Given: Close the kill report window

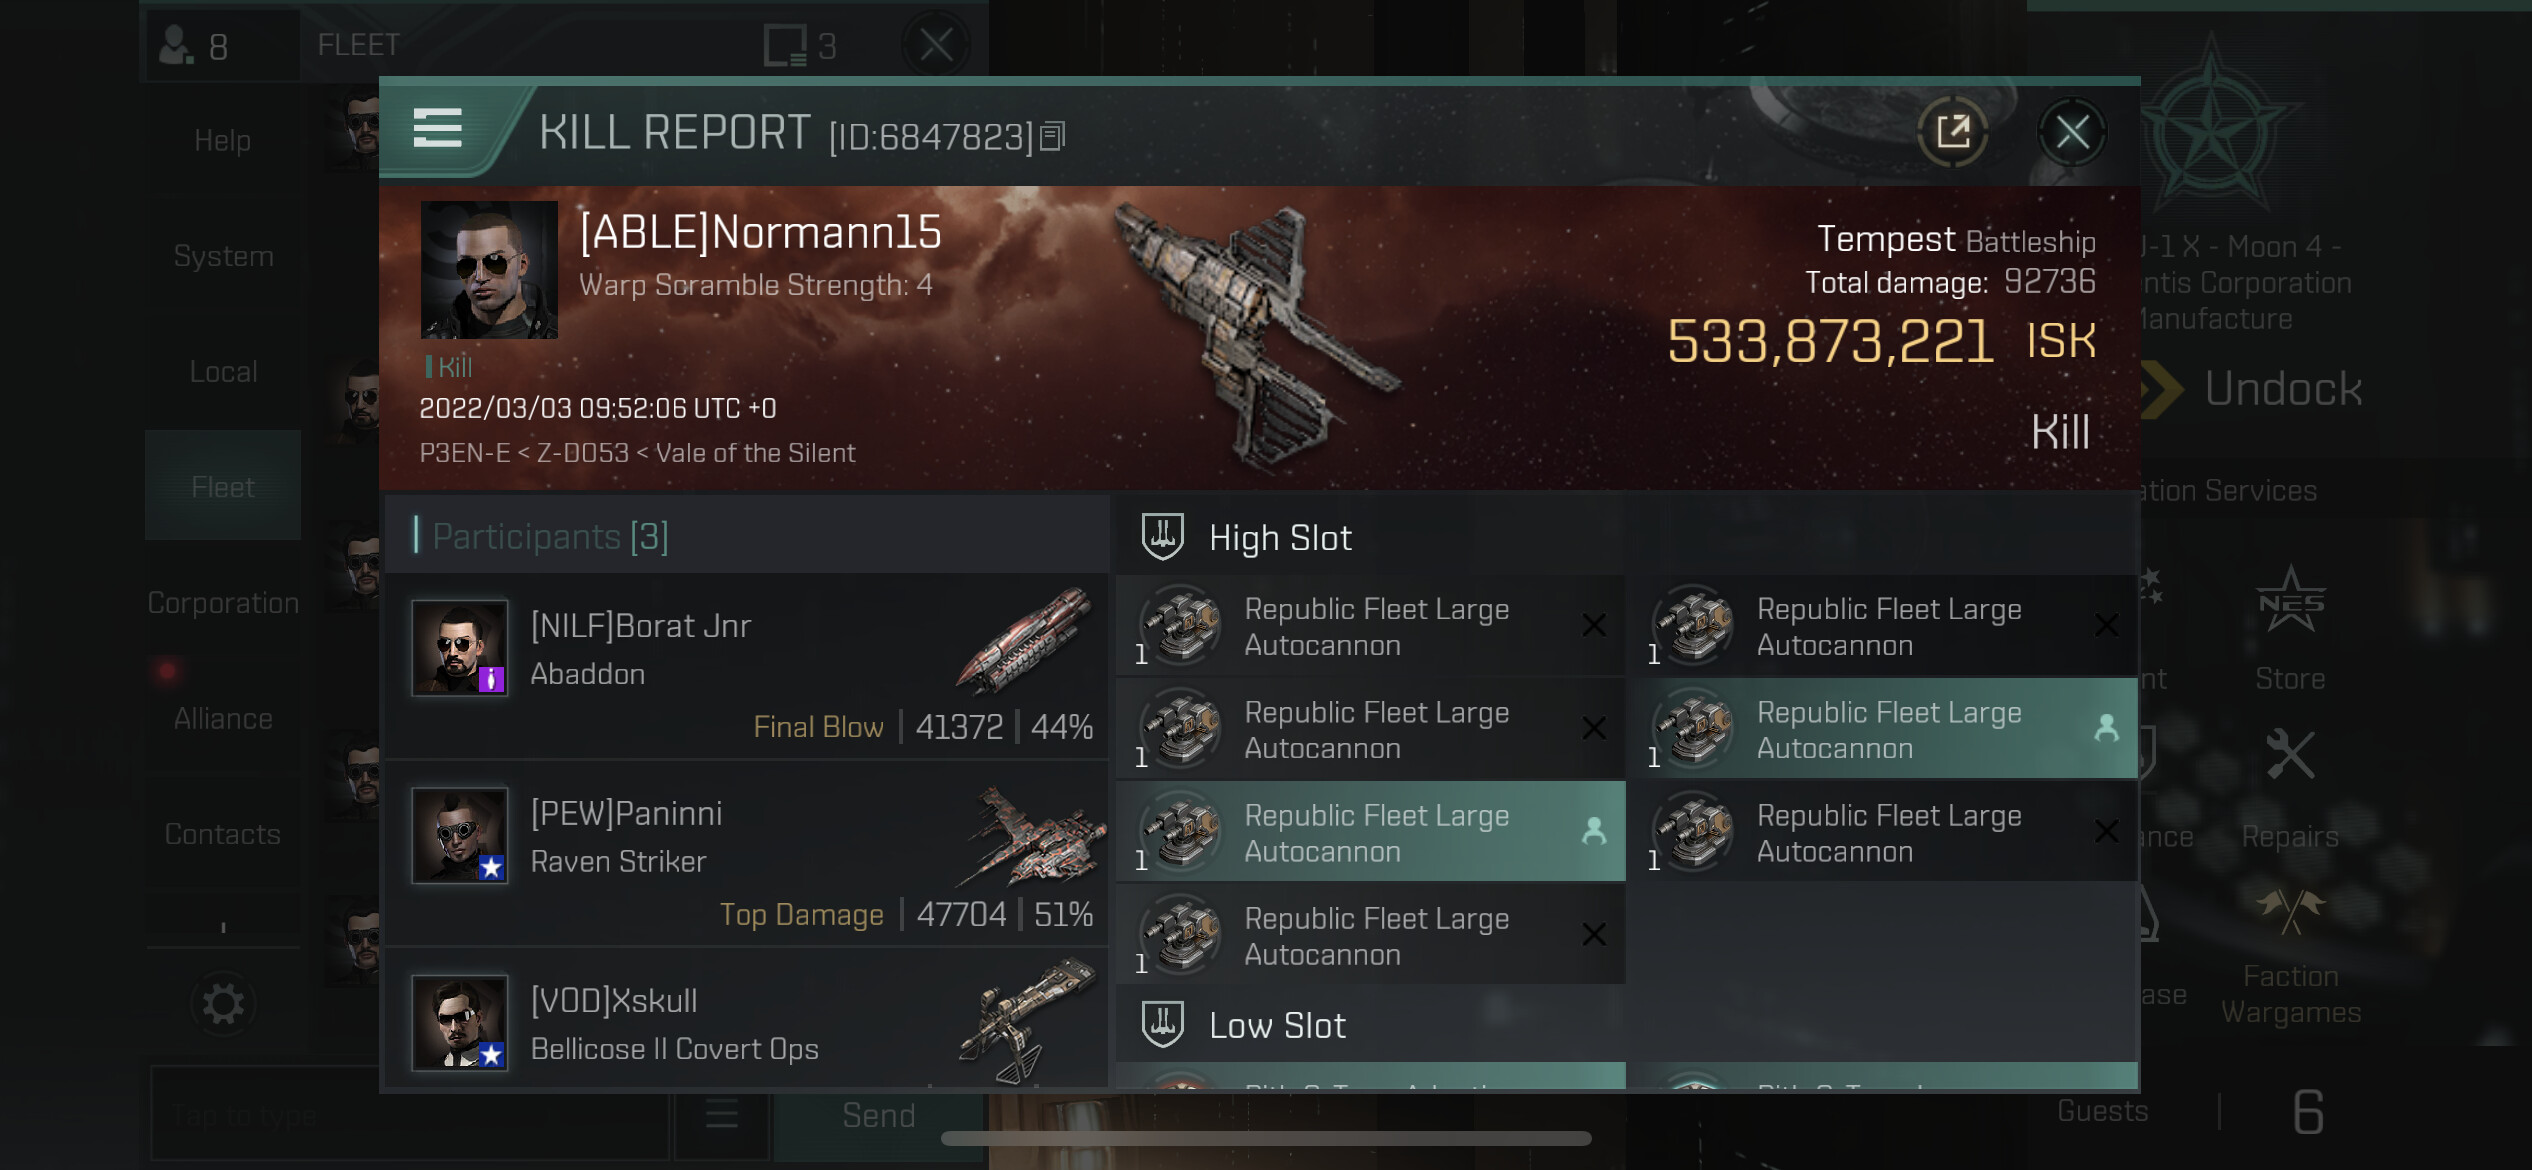Looking at the screenshot, I should point(2072,132).
